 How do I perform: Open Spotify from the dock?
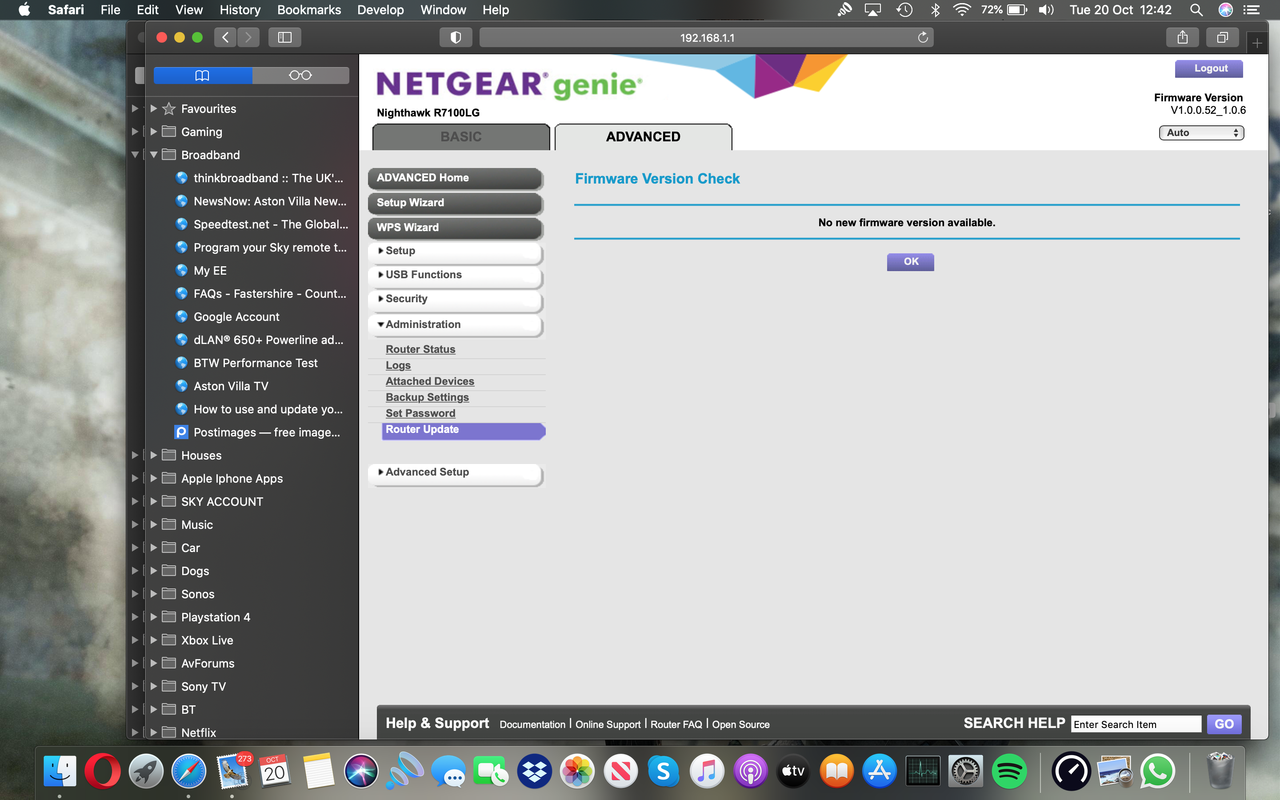1009,771
